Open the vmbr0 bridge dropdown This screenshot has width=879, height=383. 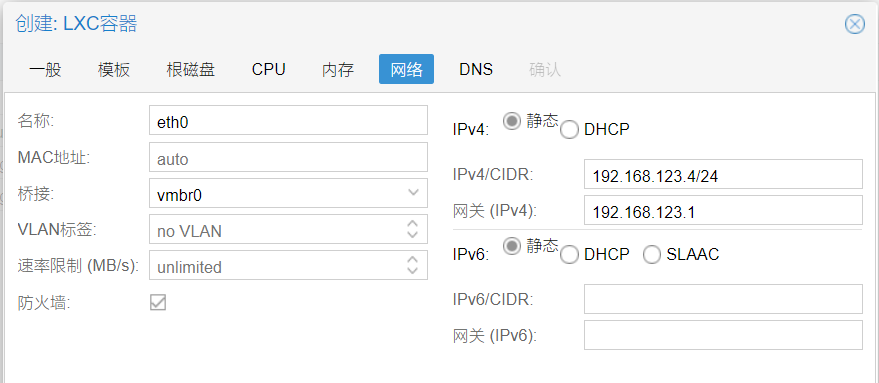[413, 193]
